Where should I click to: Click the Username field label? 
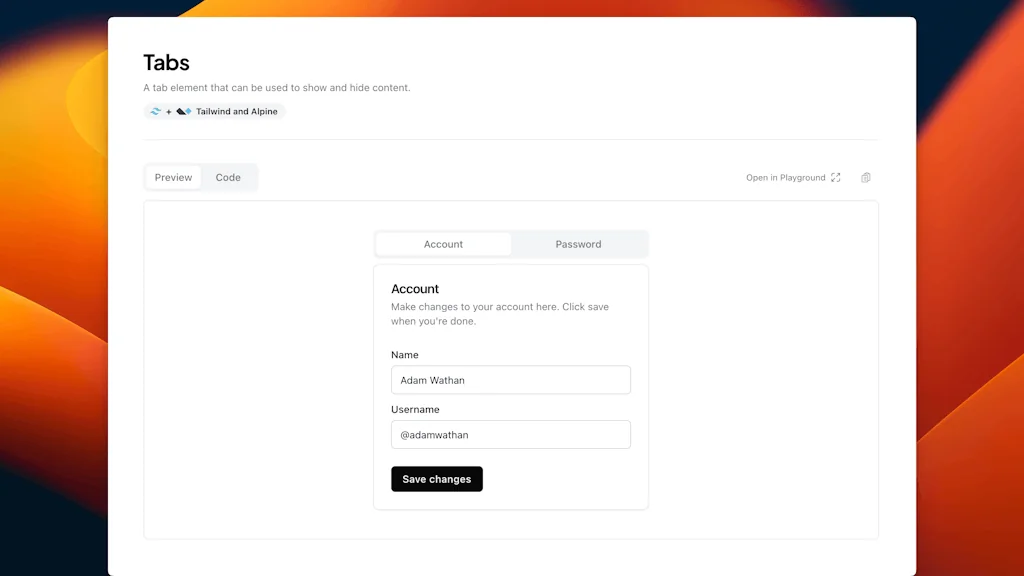[415, 410]
